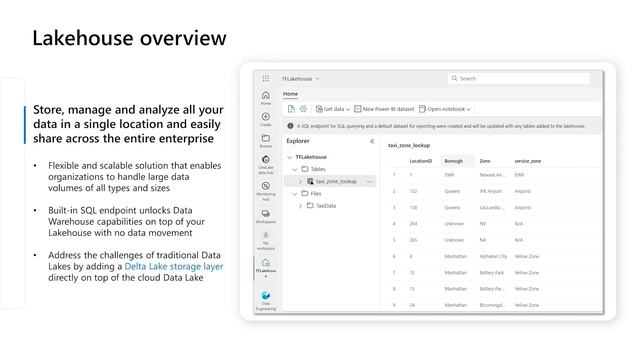Collapse the TFLakehouse tree root
Viewport: 640px width, 360px height.
289,157
